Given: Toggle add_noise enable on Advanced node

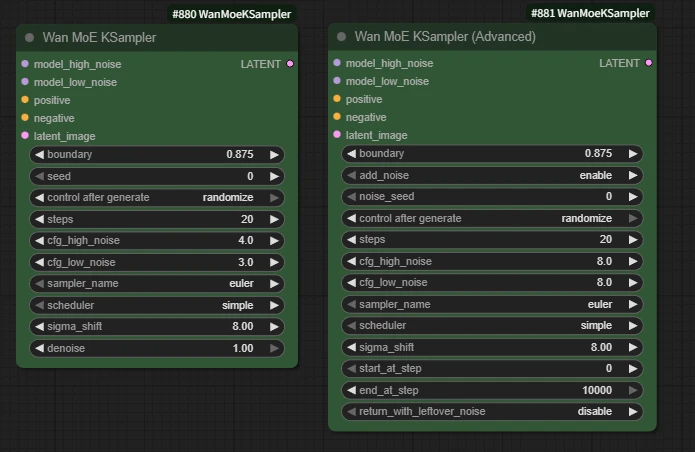Looking at the screenshot, I should (x=490, y=175).
